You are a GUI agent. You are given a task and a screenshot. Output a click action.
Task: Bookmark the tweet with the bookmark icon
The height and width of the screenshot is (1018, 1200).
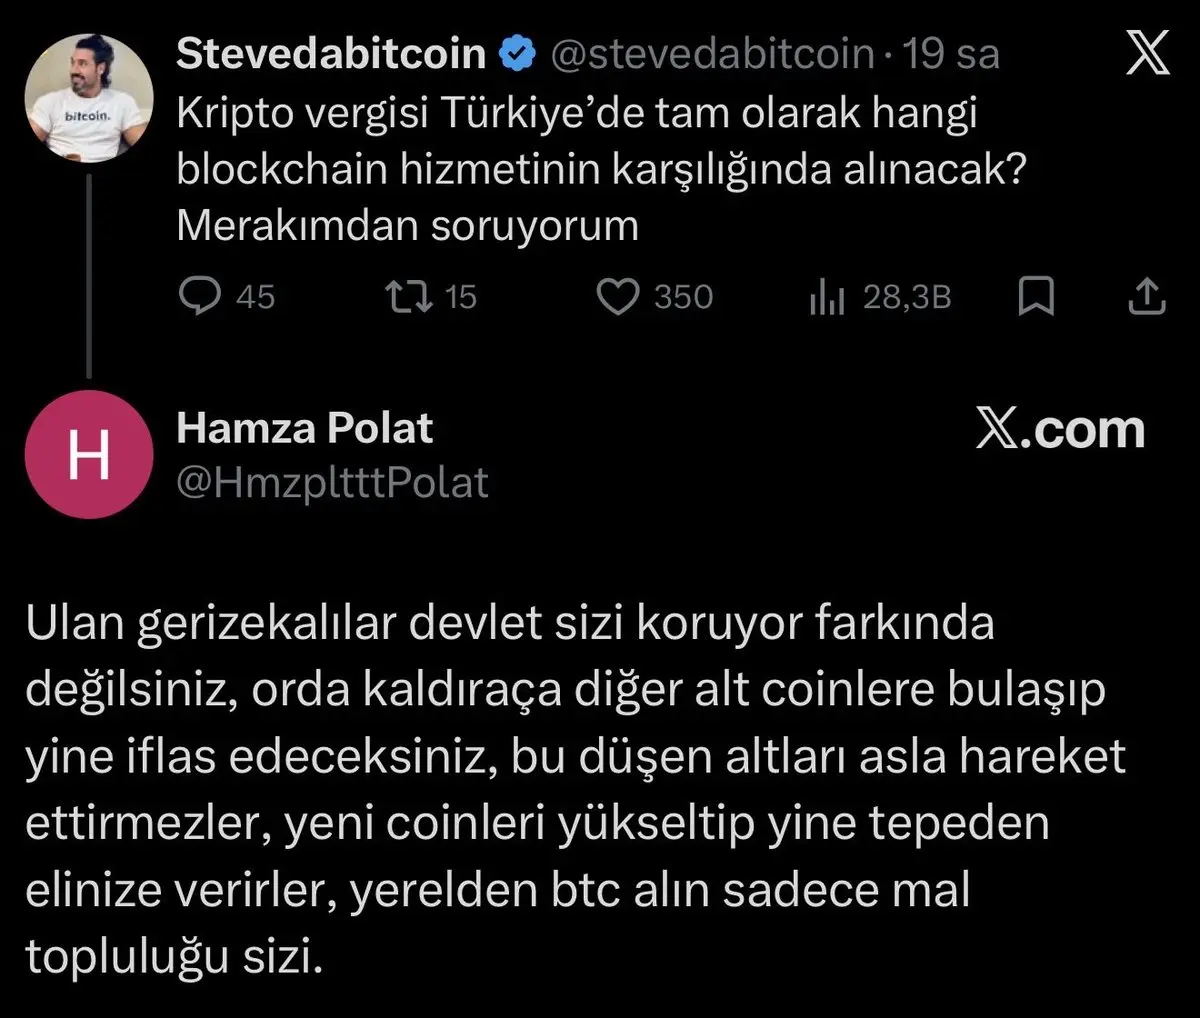click(x=1037, y=295)
